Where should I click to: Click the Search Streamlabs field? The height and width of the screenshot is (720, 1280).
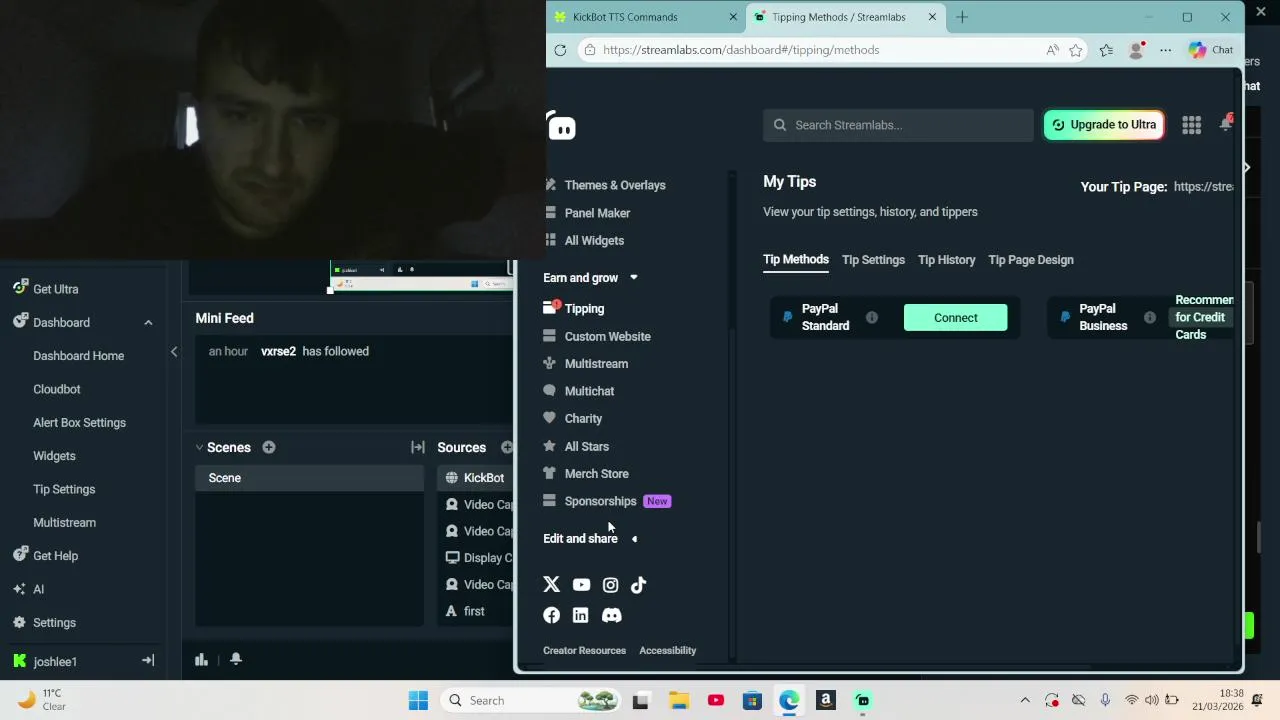click(898, 125)
